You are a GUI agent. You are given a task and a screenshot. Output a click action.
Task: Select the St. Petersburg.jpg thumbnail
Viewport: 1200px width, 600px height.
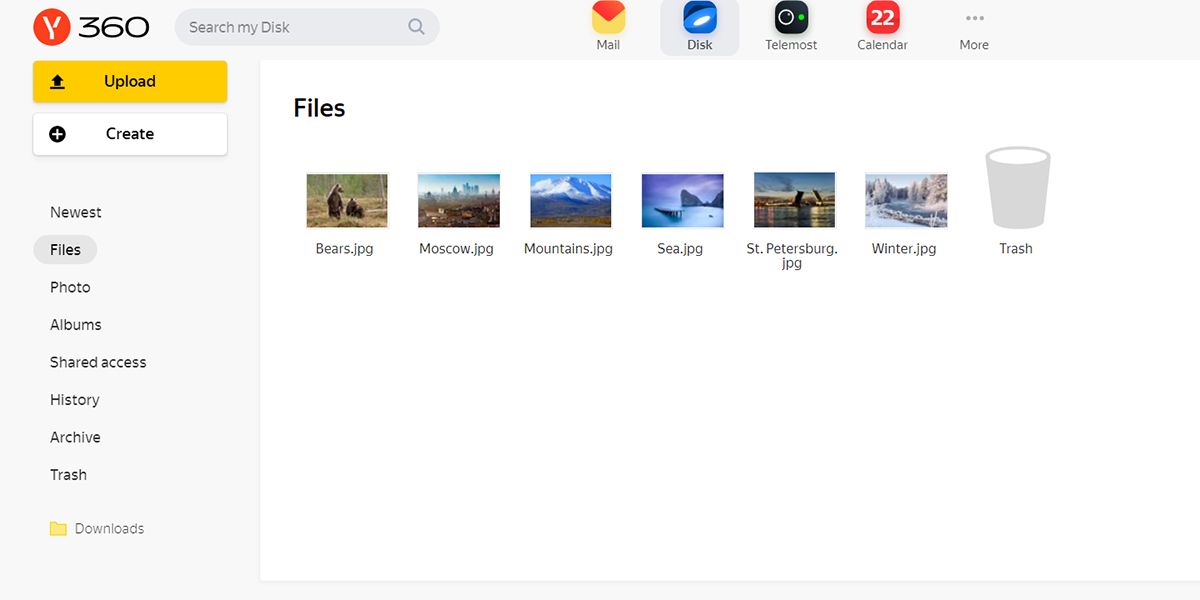[x=794, y=201]
